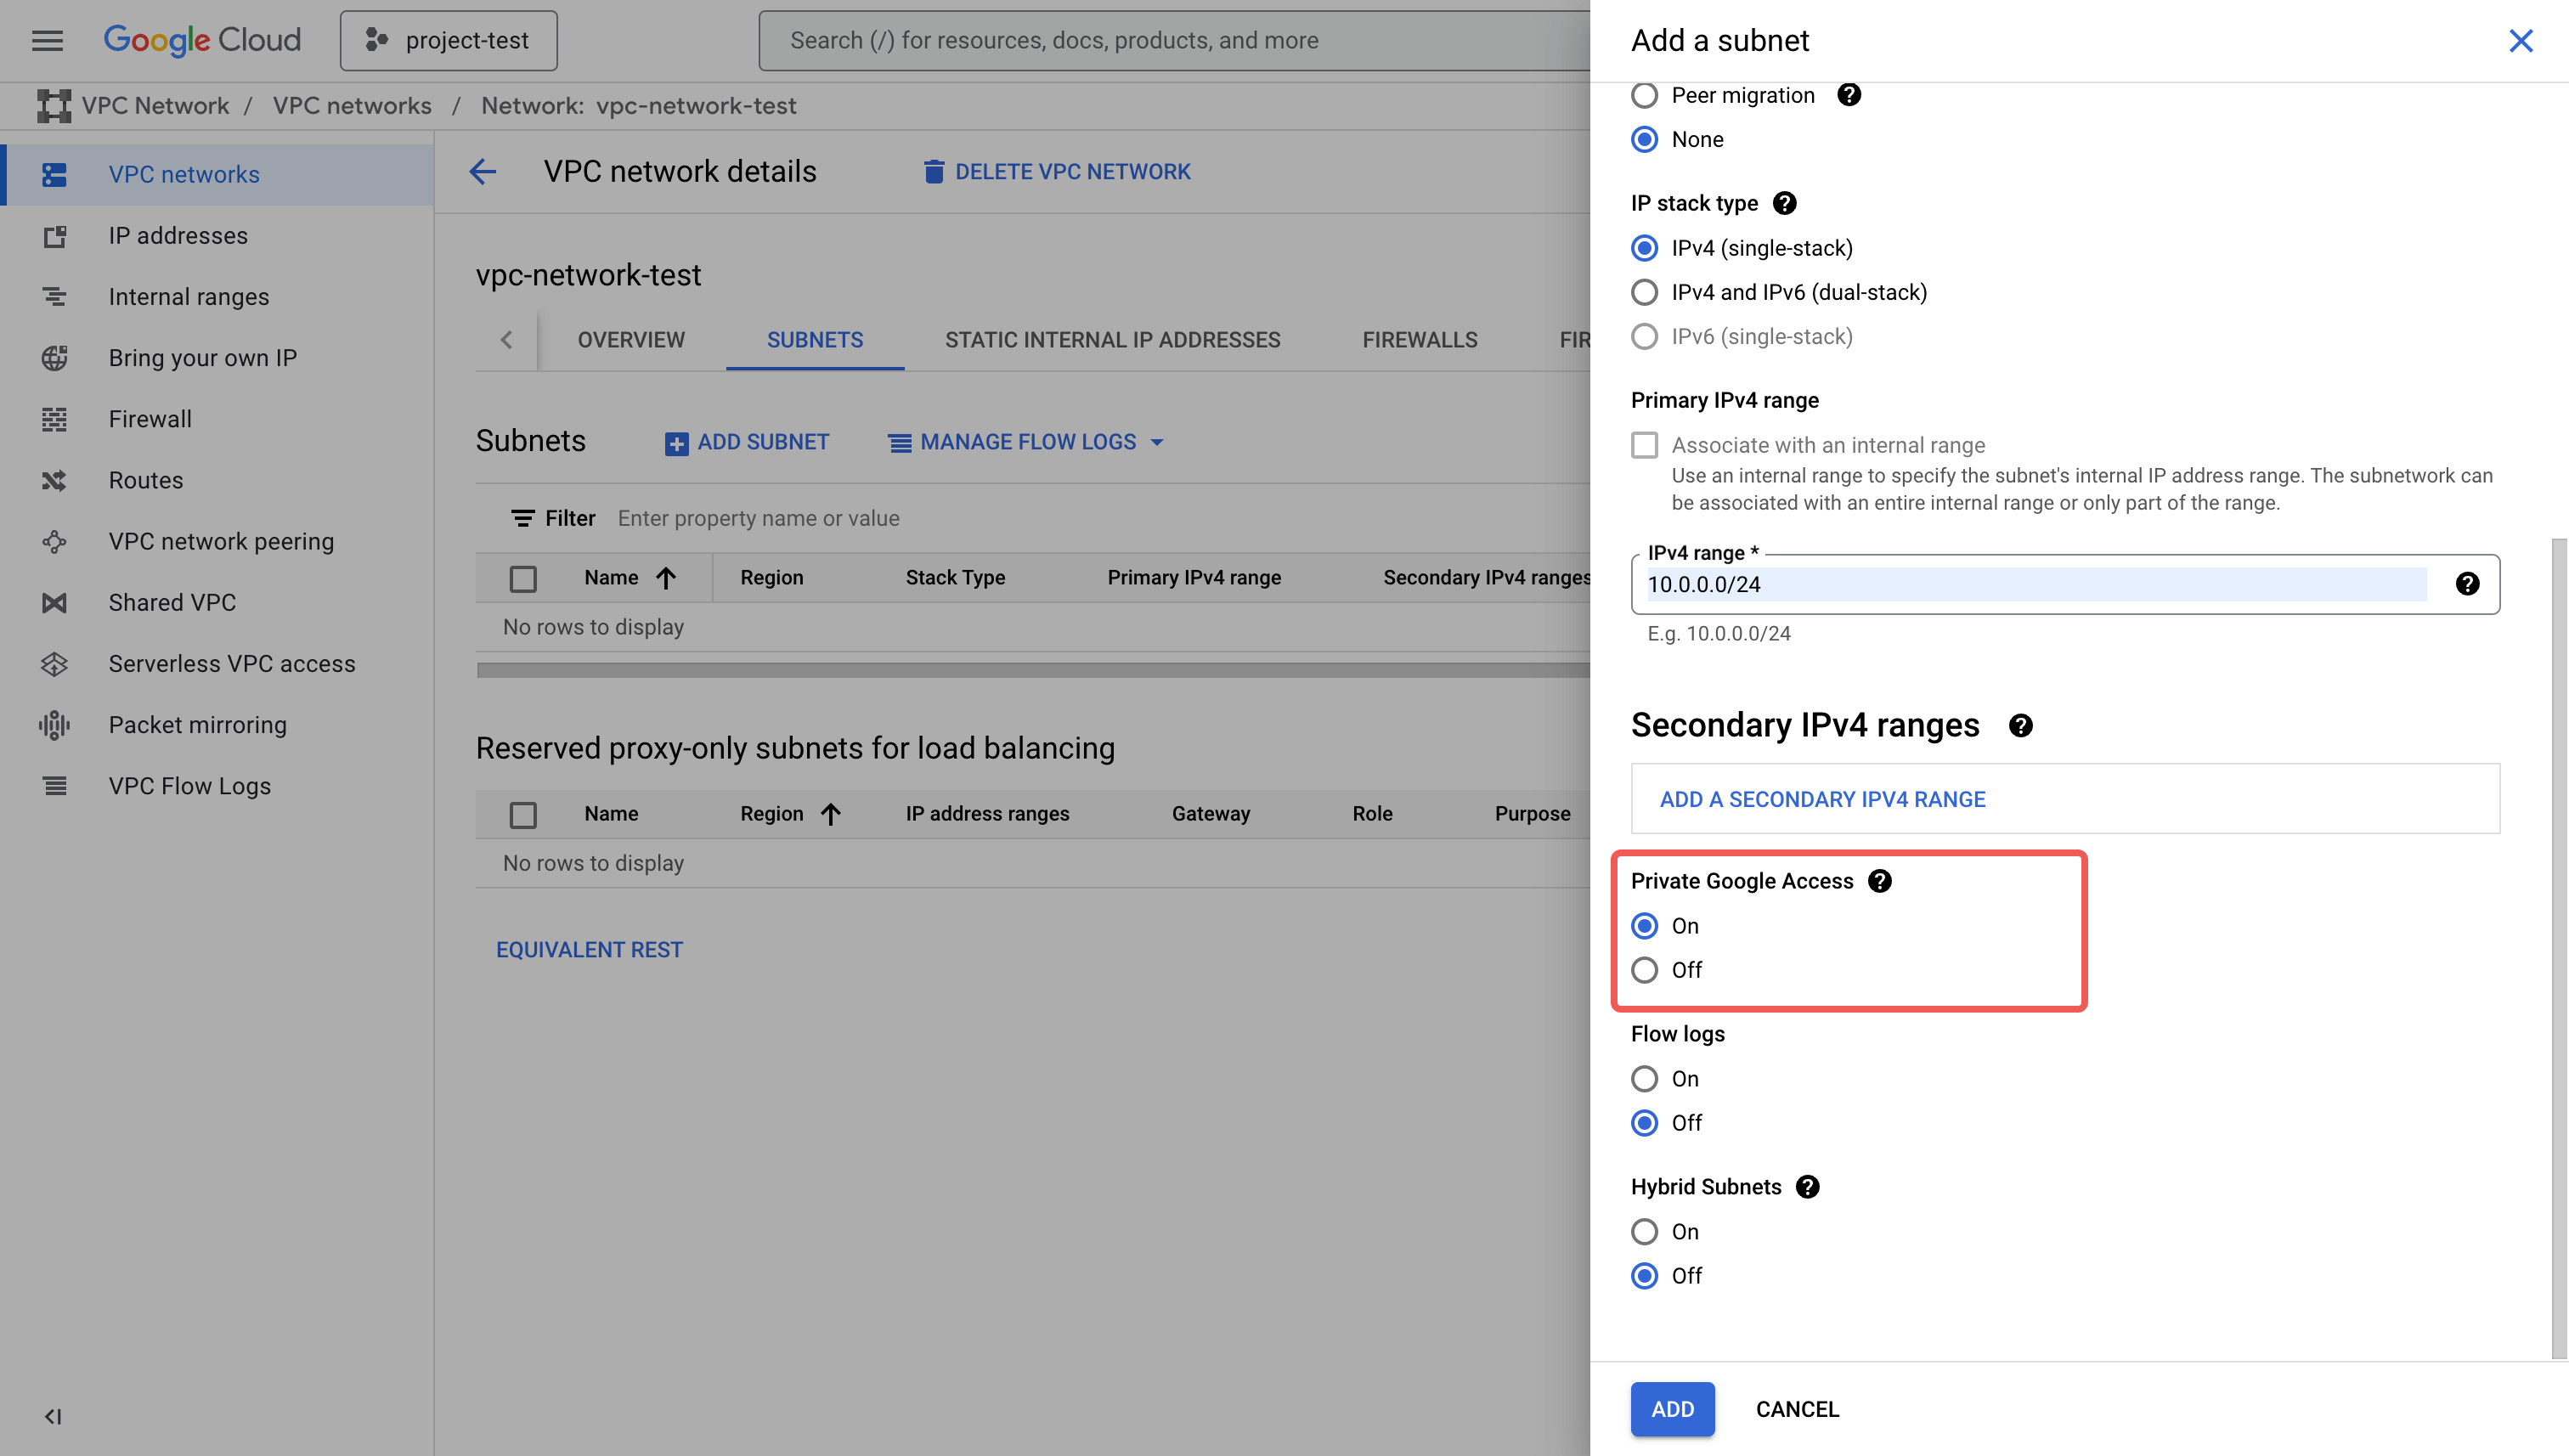Open the hamburger navigation menu
This screenshot has width=2569, height=1456.
(x=47, y=40)
